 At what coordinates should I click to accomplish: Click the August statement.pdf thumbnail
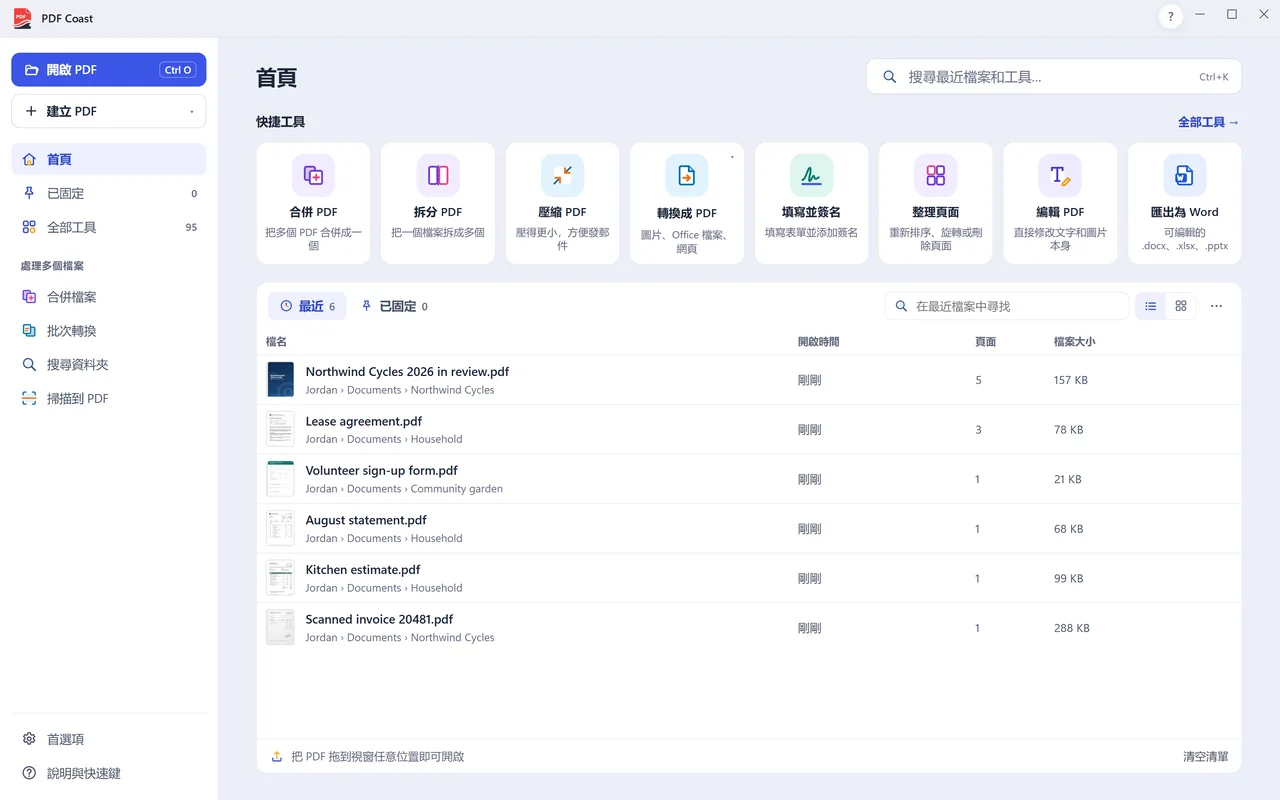[x=280, y=529]
